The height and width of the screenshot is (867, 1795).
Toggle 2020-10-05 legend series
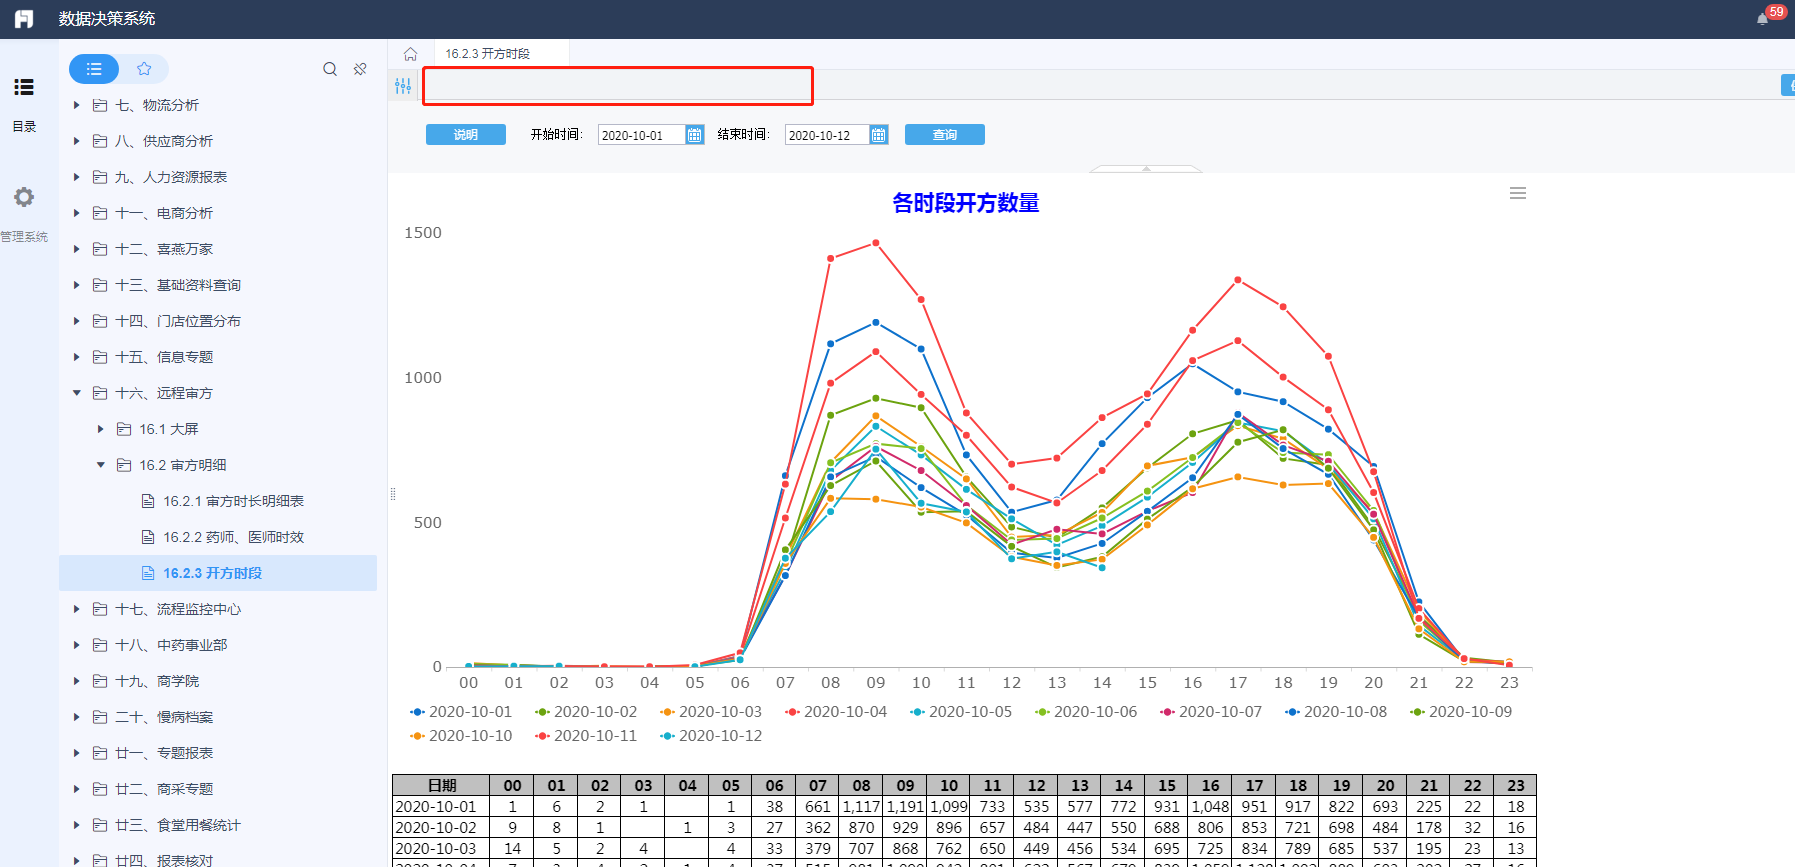point(961,712)
